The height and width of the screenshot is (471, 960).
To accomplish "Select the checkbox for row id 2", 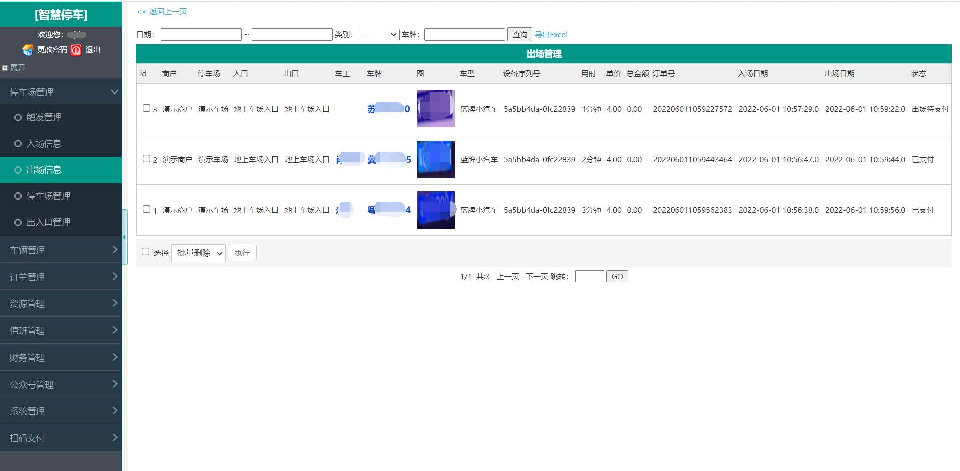I will pos(146,159).
